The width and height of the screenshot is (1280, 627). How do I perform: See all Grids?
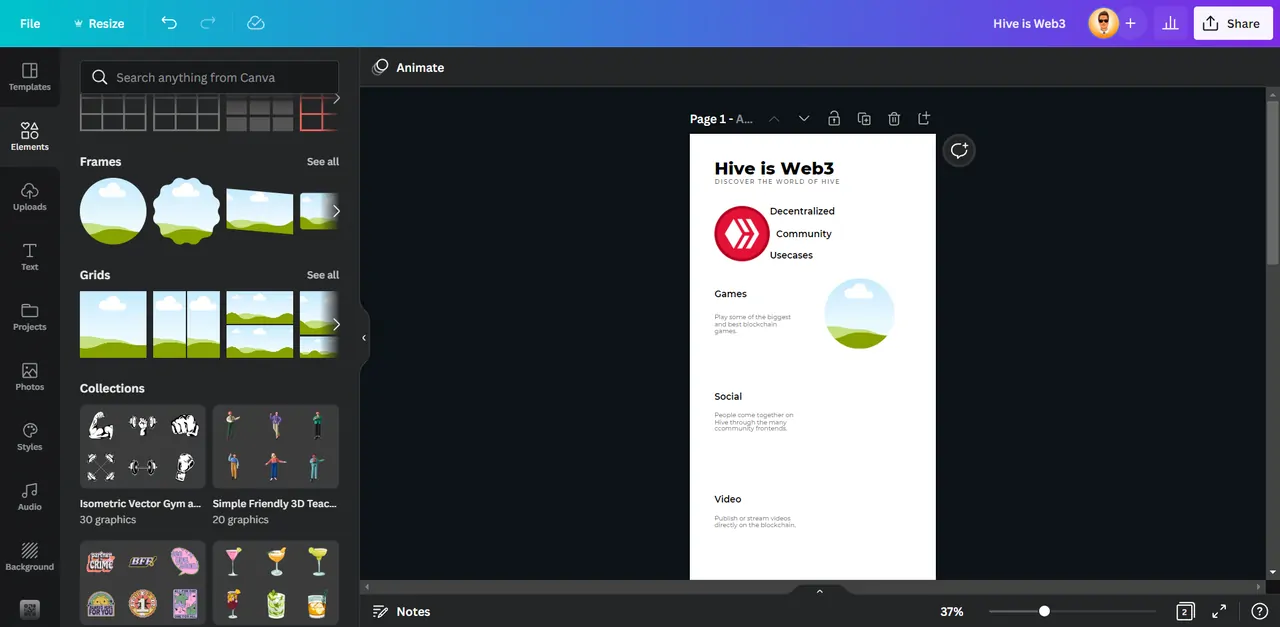(323, 275)
